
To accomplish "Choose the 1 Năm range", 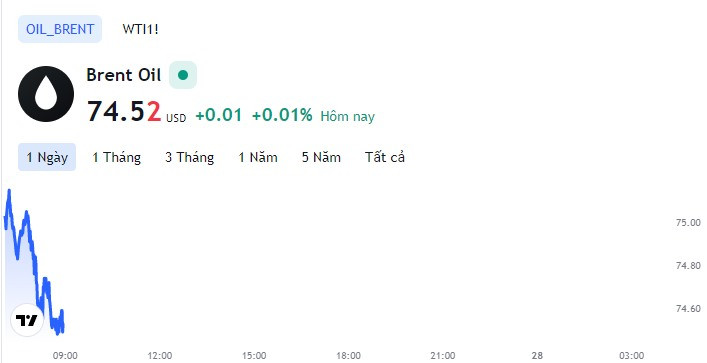I will tap(258, 157).
